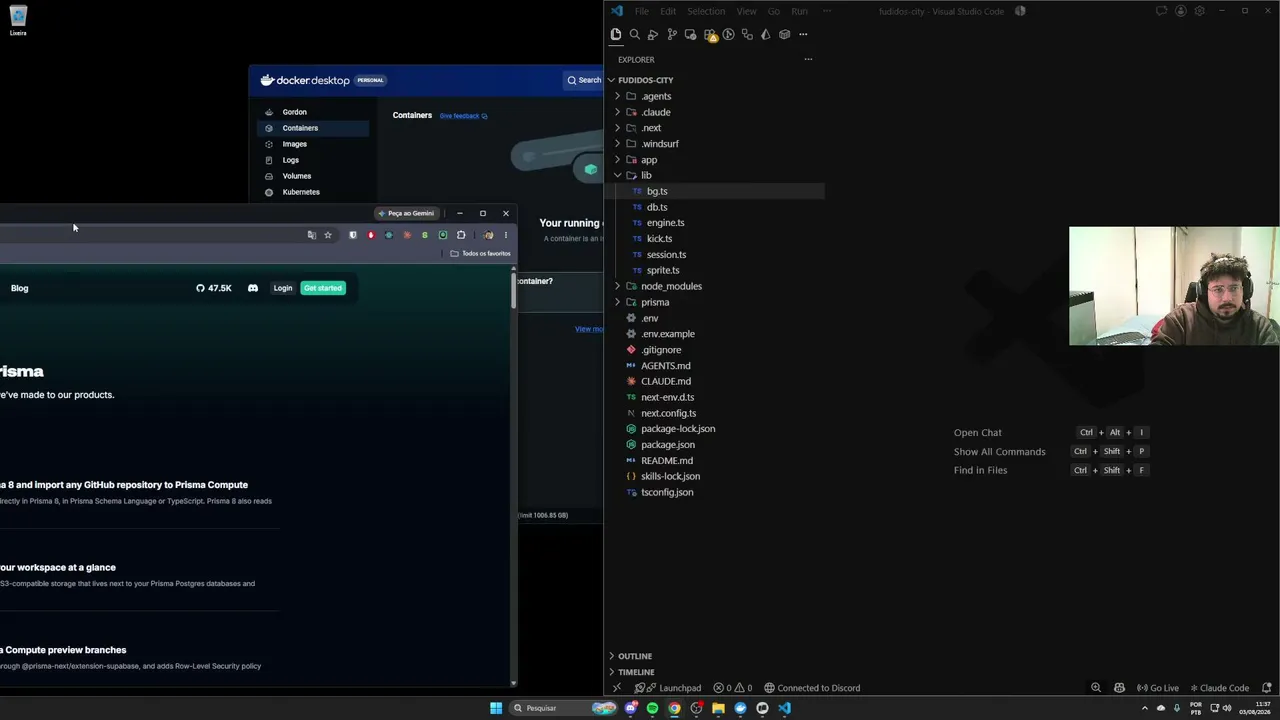The height and width of the screenshot is (720, 1280).
Task: Click Go Live in the status bar
Action: pos(1158,688)
